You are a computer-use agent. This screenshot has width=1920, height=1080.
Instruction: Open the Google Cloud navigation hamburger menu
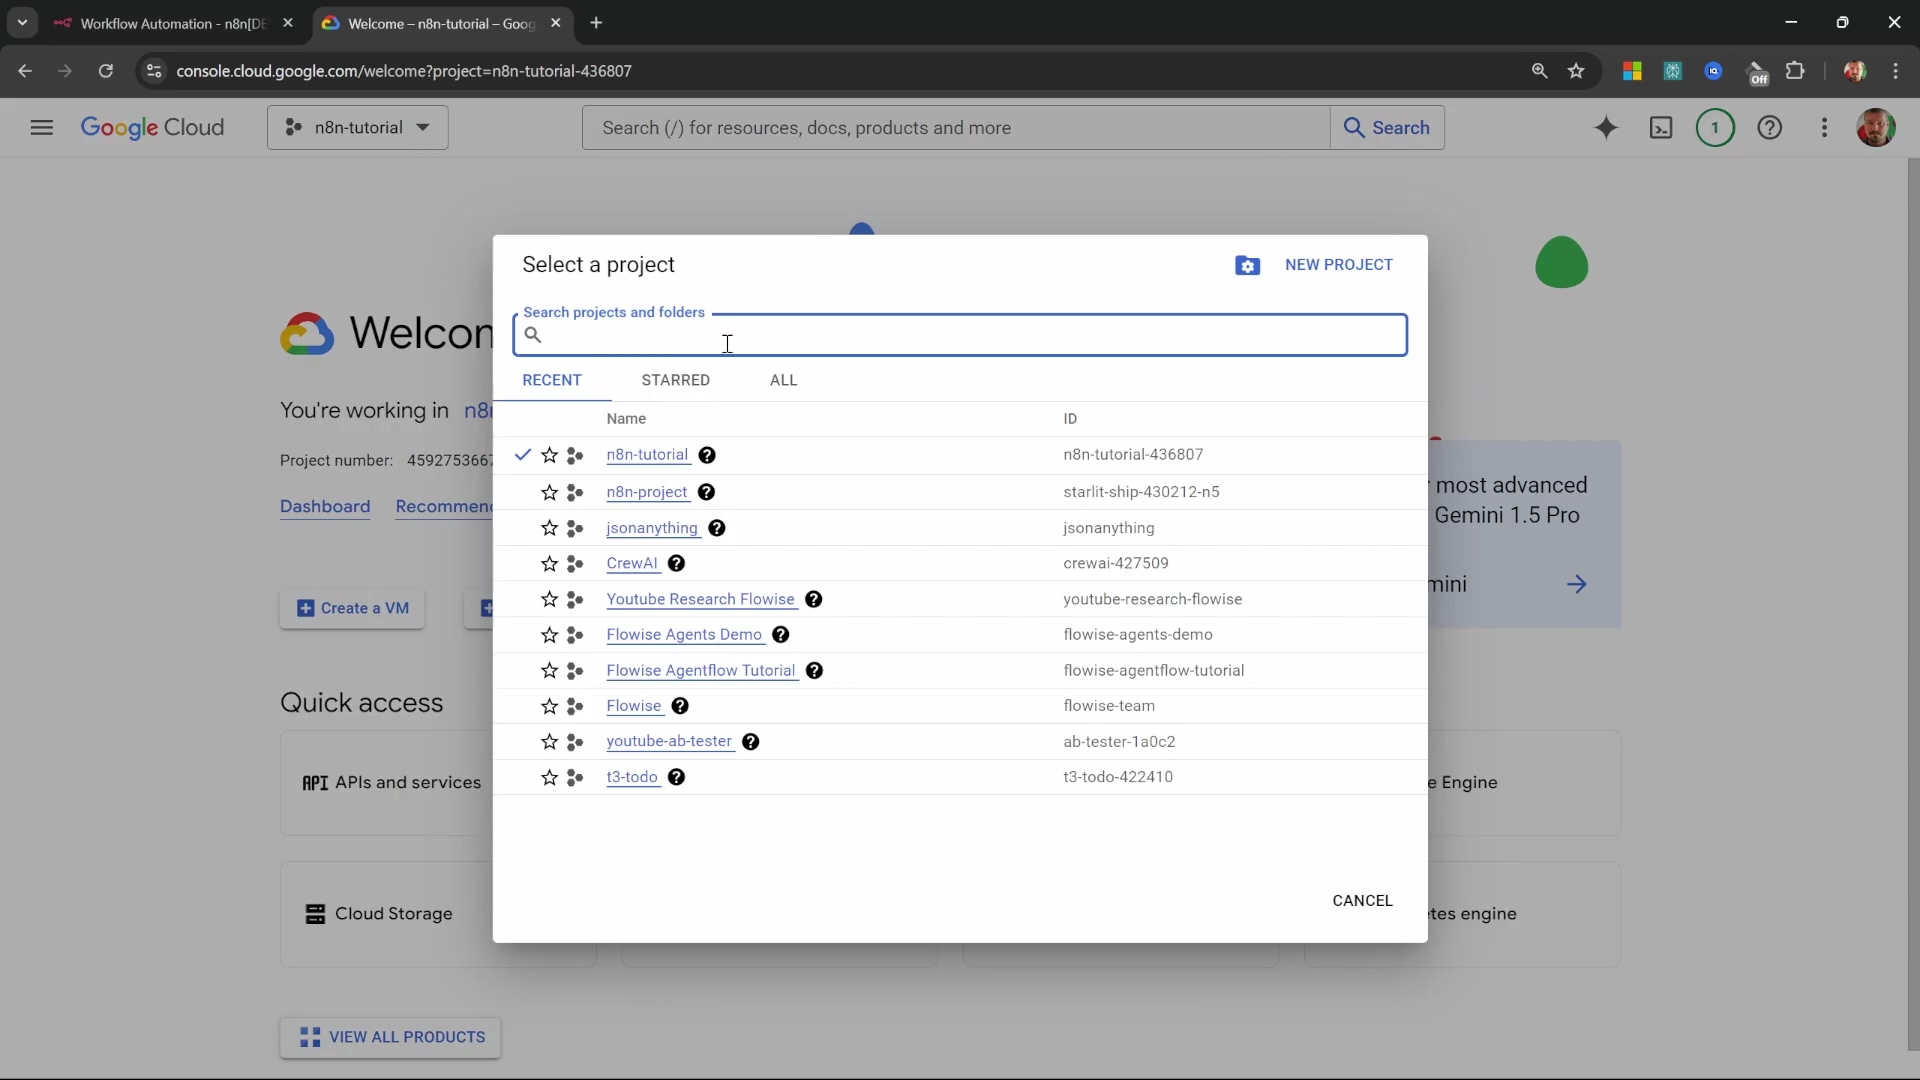click(42, 128)
